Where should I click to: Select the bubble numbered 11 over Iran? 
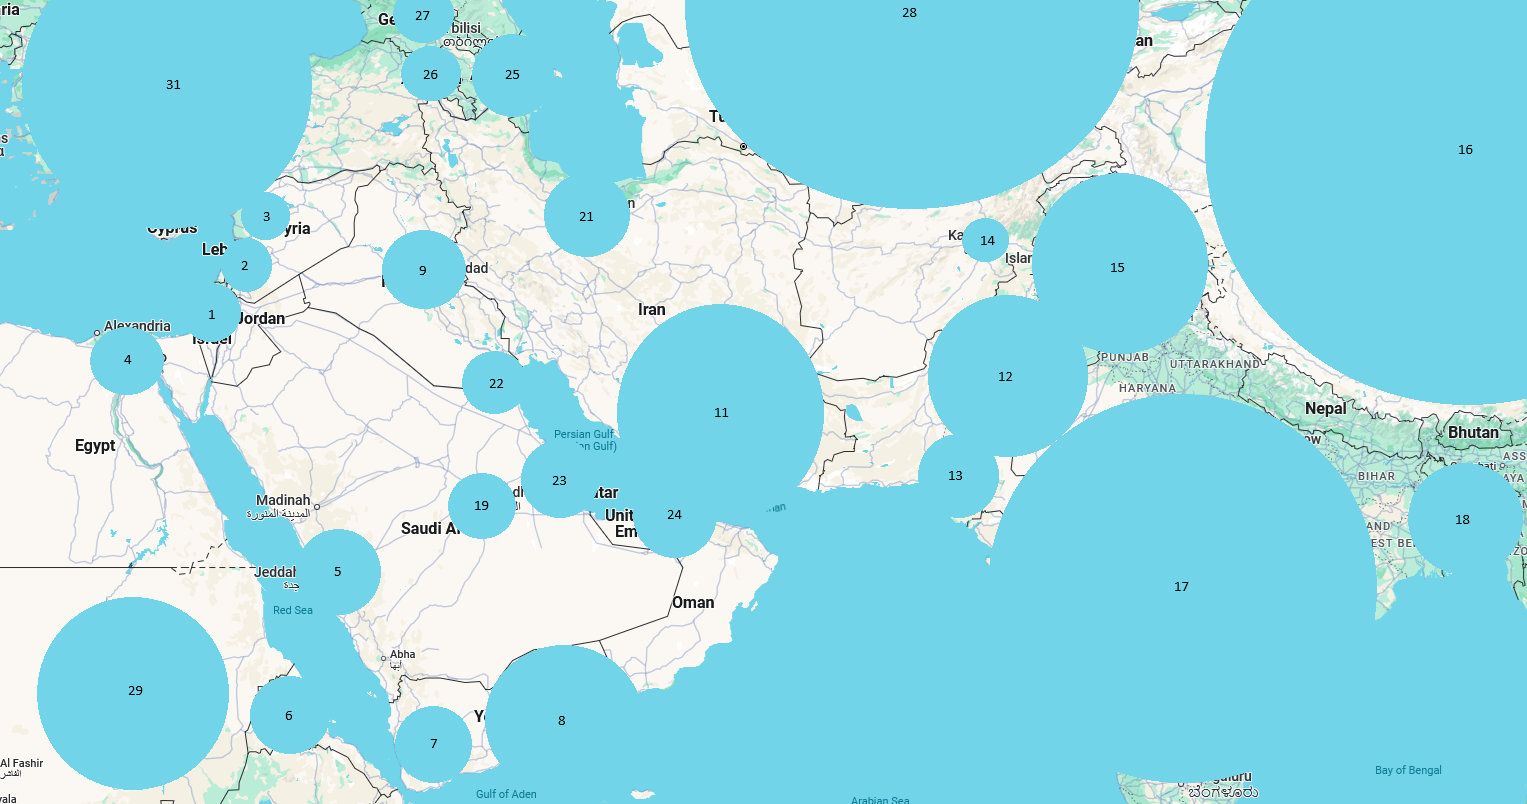721,413
